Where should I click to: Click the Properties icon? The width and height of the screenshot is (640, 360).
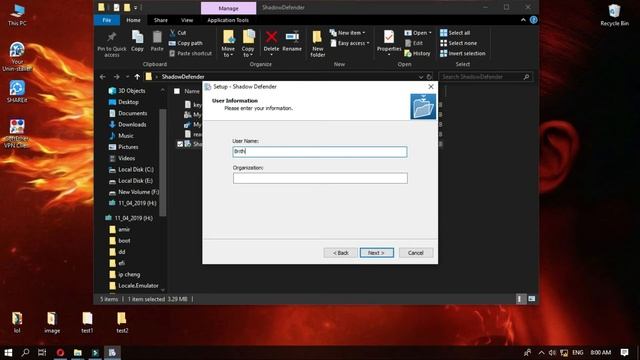(389, 38)
